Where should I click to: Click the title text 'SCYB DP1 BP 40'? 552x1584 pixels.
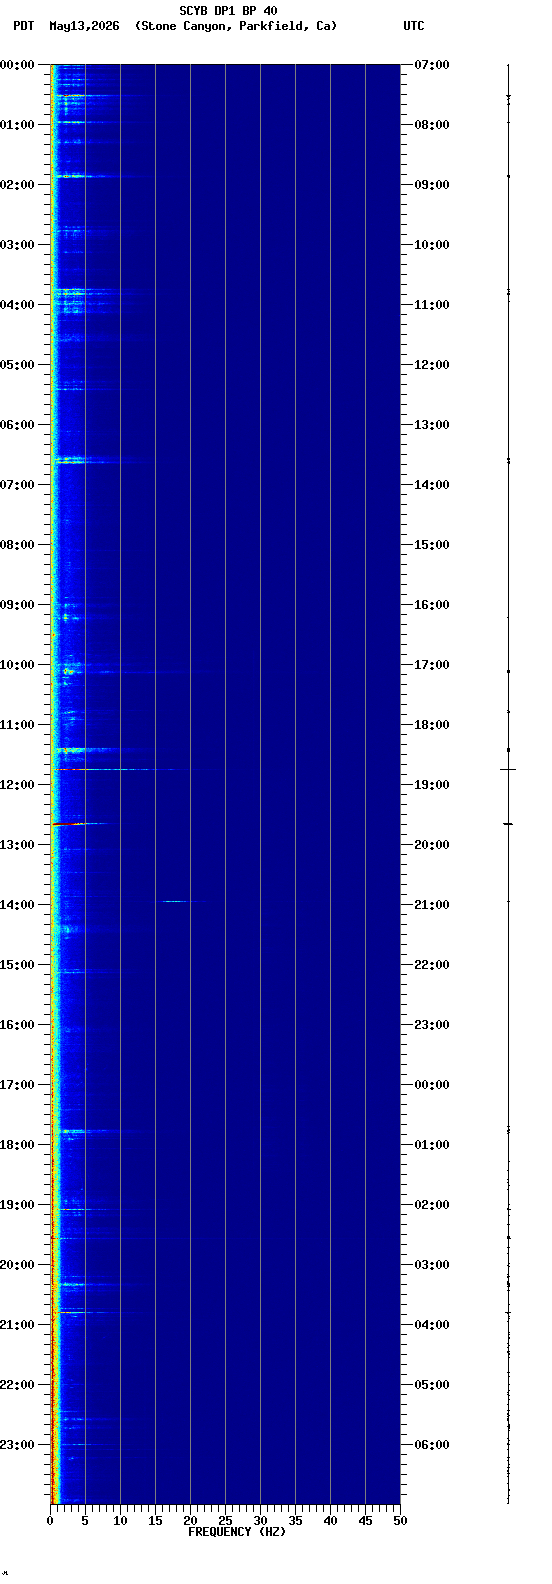[x=228, y=11]
